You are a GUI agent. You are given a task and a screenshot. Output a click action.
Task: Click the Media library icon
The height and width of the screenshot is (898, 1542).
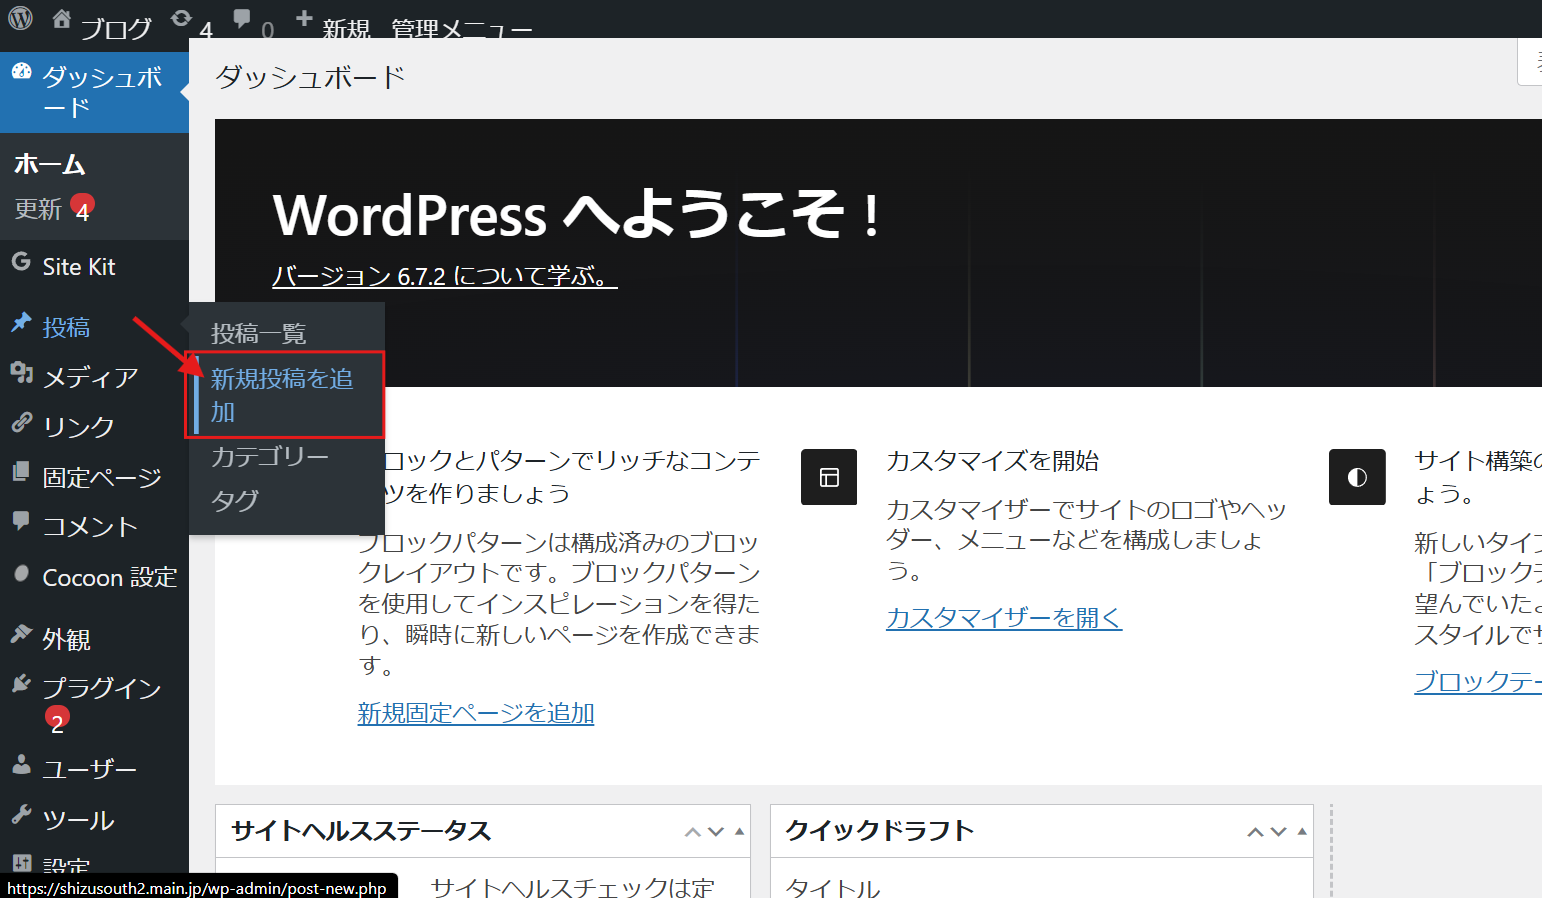click(21, 373)
